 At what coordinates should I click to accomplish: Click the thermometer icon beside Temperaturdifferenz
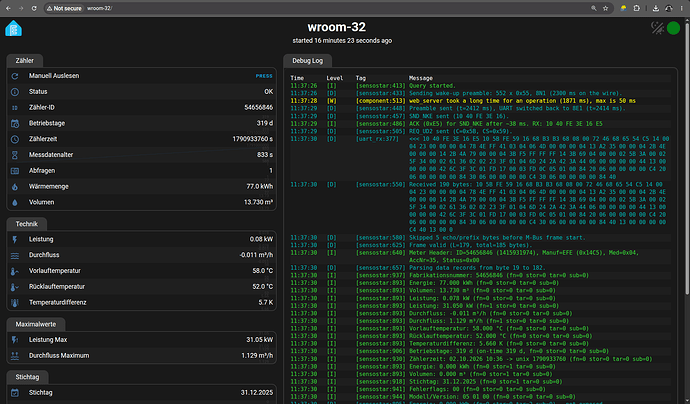click(x=15, y=303)
